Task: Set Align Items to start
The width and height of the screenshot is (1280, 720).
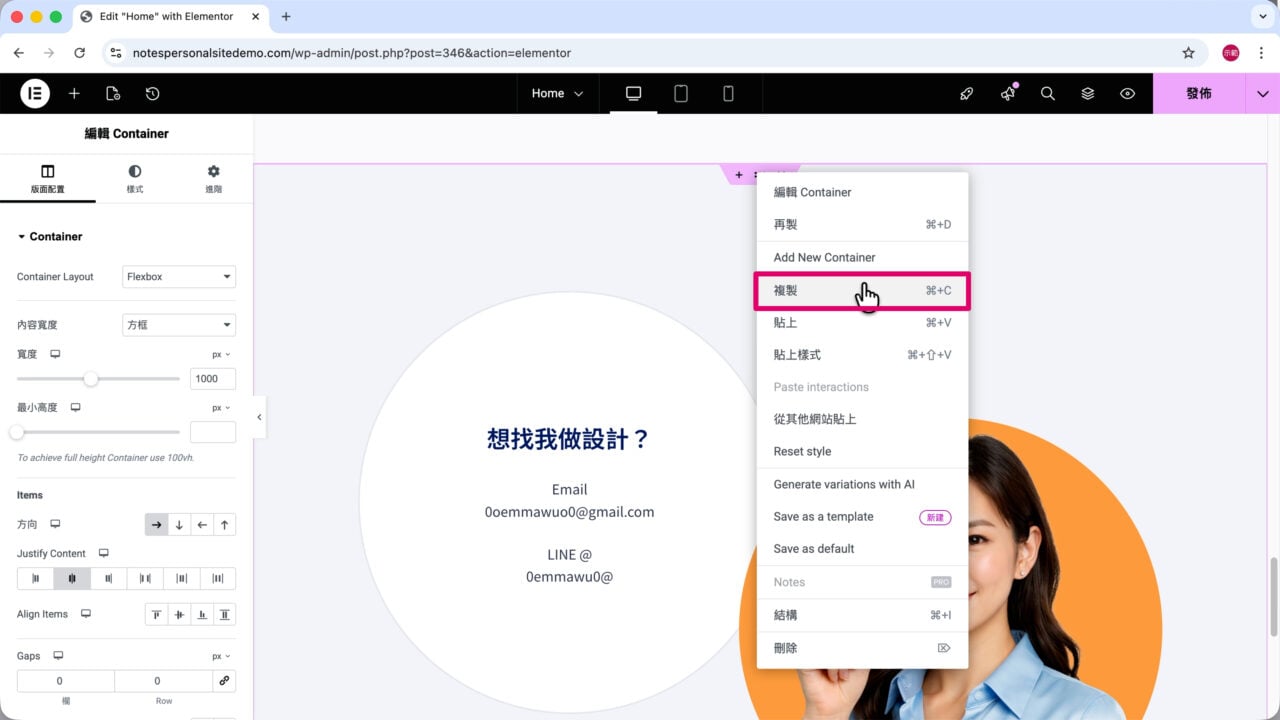Action: click(x=156, y=614)
